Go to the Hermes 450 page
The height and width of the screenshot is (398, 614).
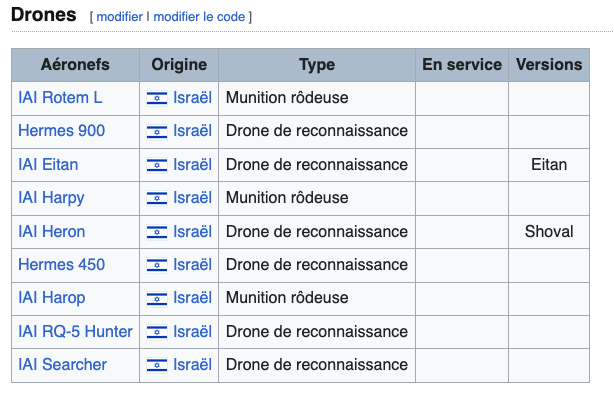pos(61,264)
